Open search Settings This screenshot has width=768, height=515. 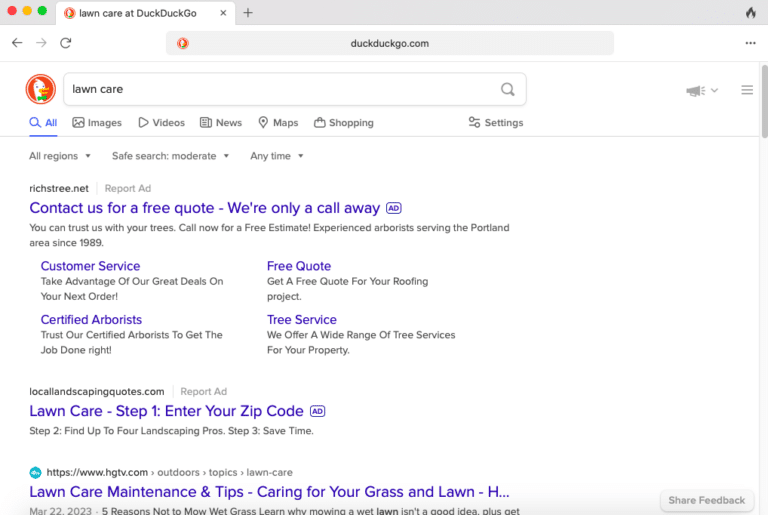pos(496,123)
